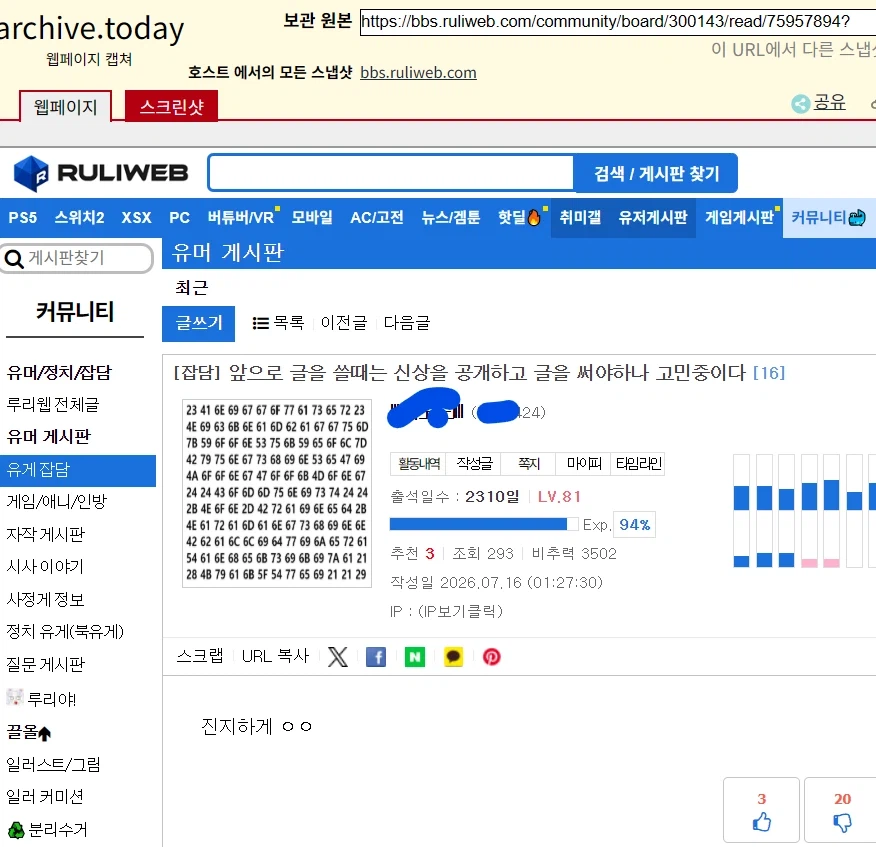The image size is (876, 847).
Task: Share post on Pinterest
Action: tap(492, 656)
